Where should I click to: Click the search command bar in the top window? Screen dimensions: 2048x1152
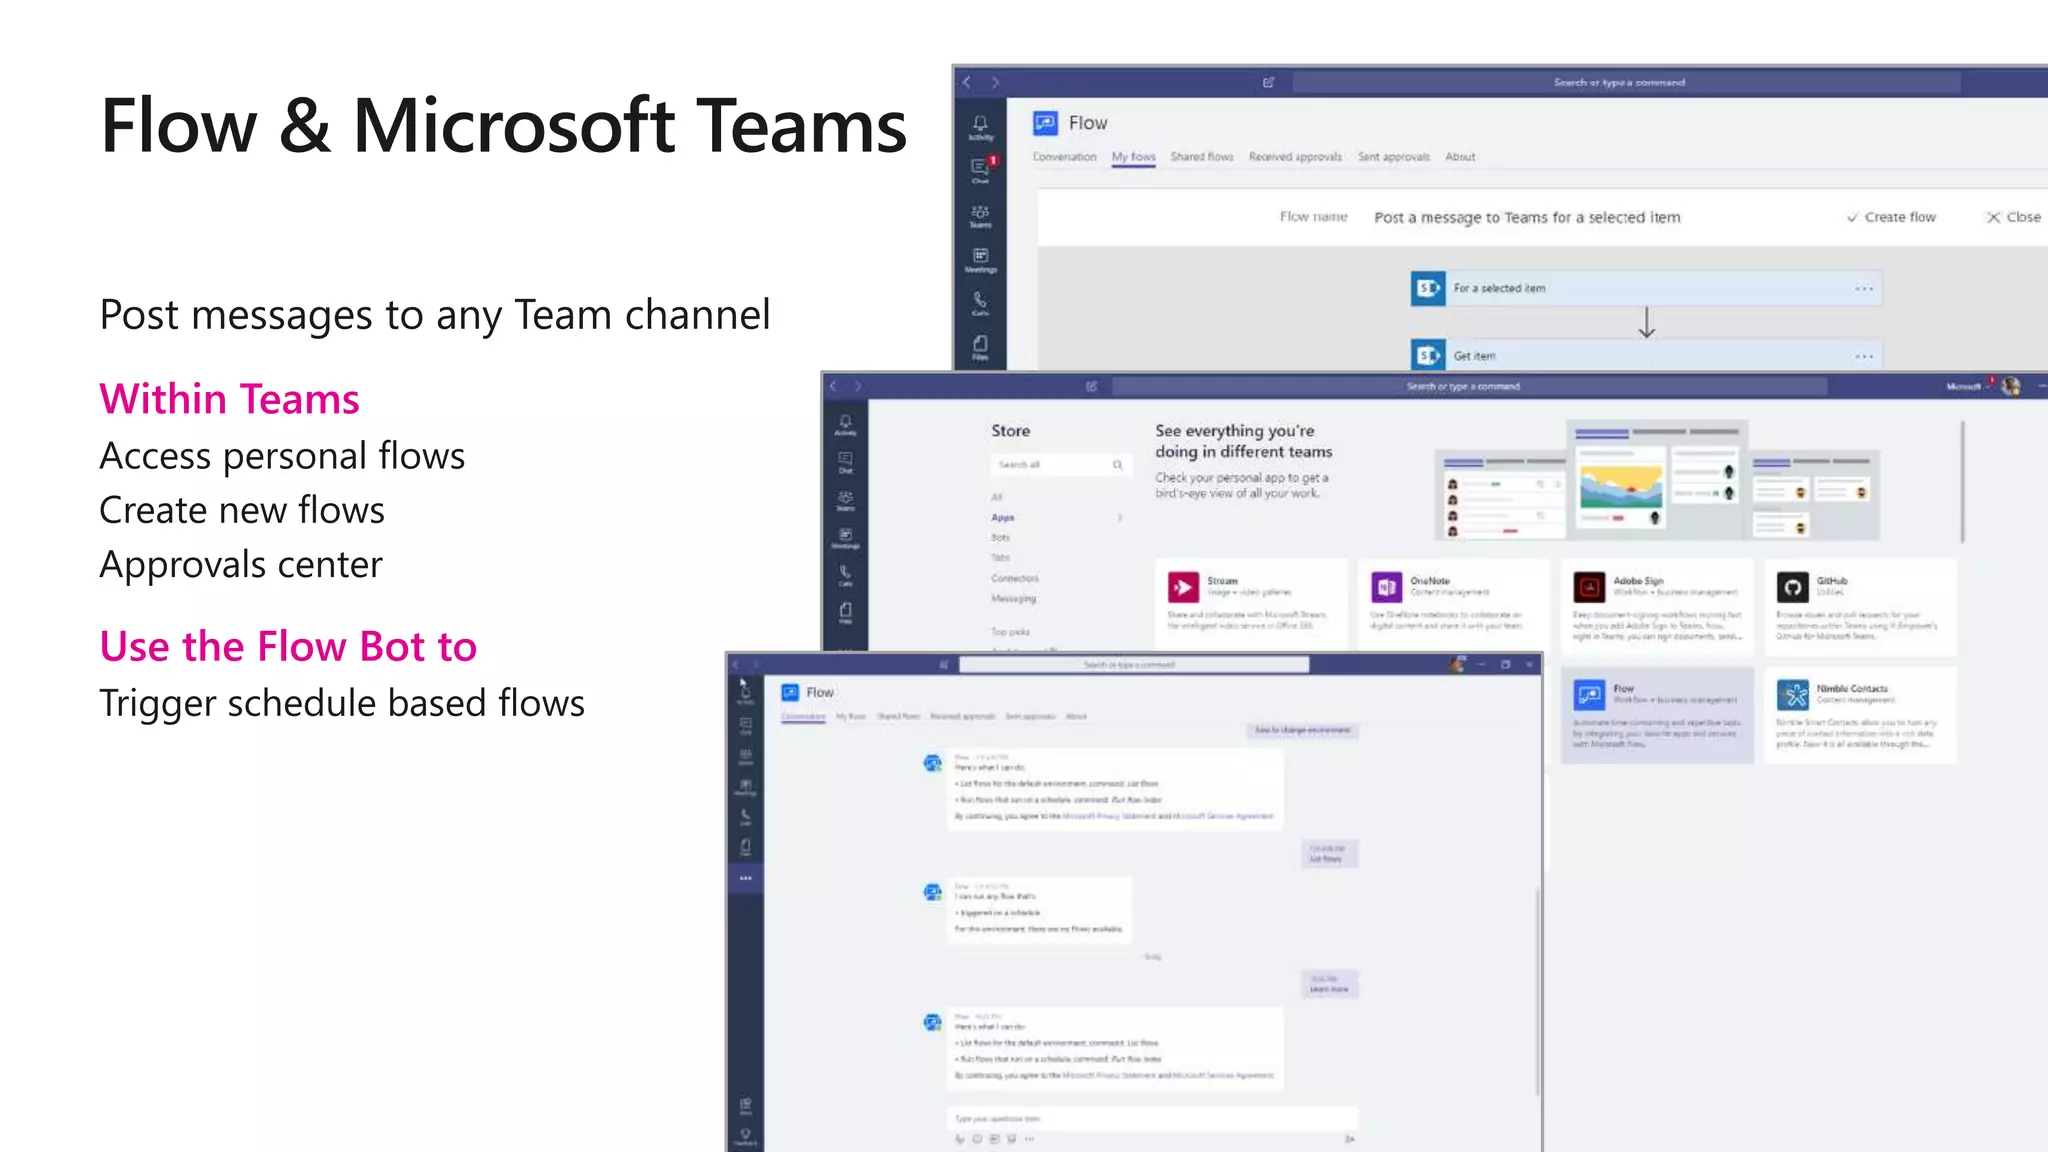1626,82
